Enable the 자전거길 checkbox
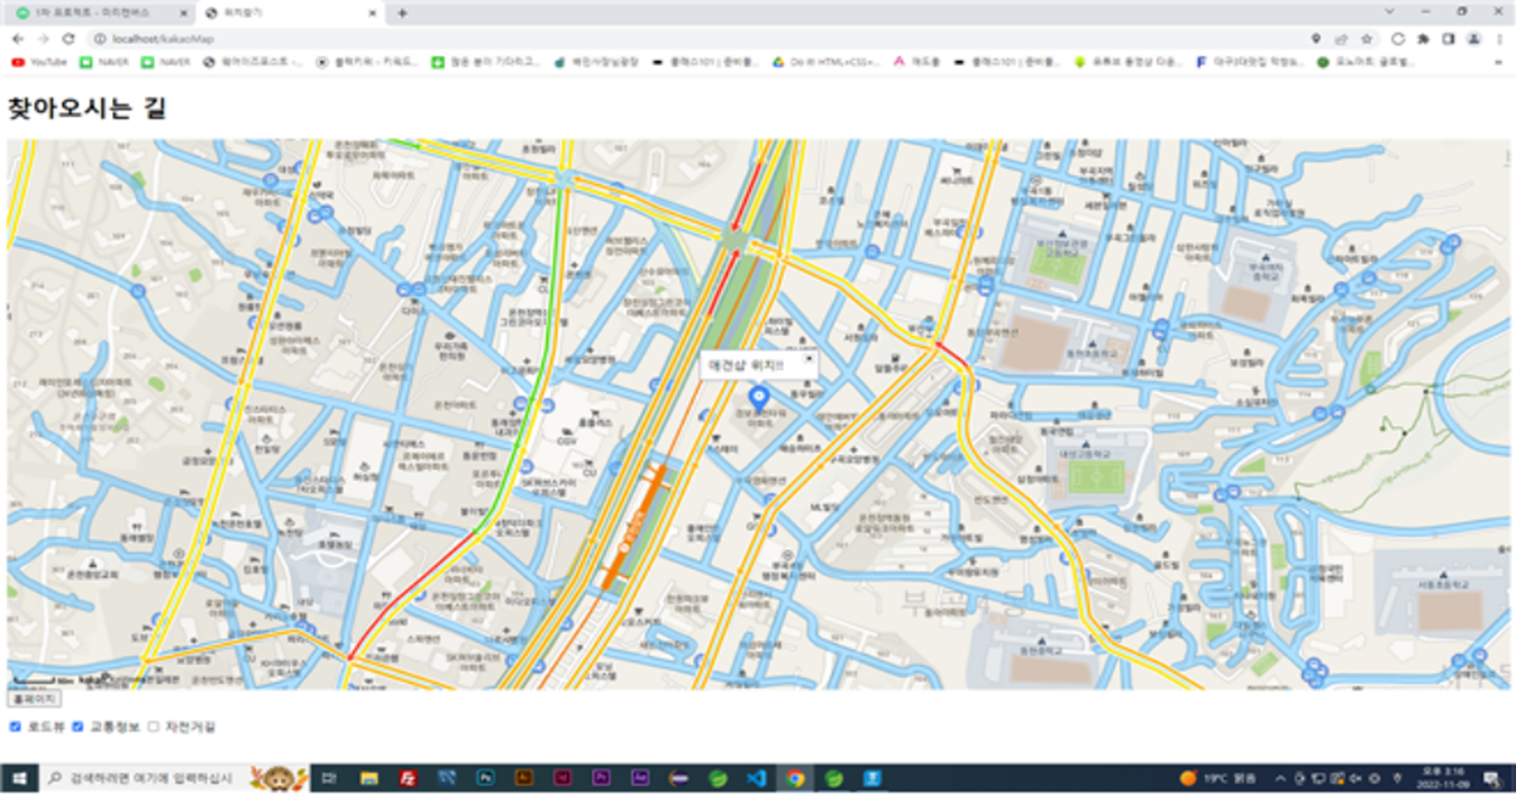The width and height of the screenshot is (1516, 801). click(153, 727)
